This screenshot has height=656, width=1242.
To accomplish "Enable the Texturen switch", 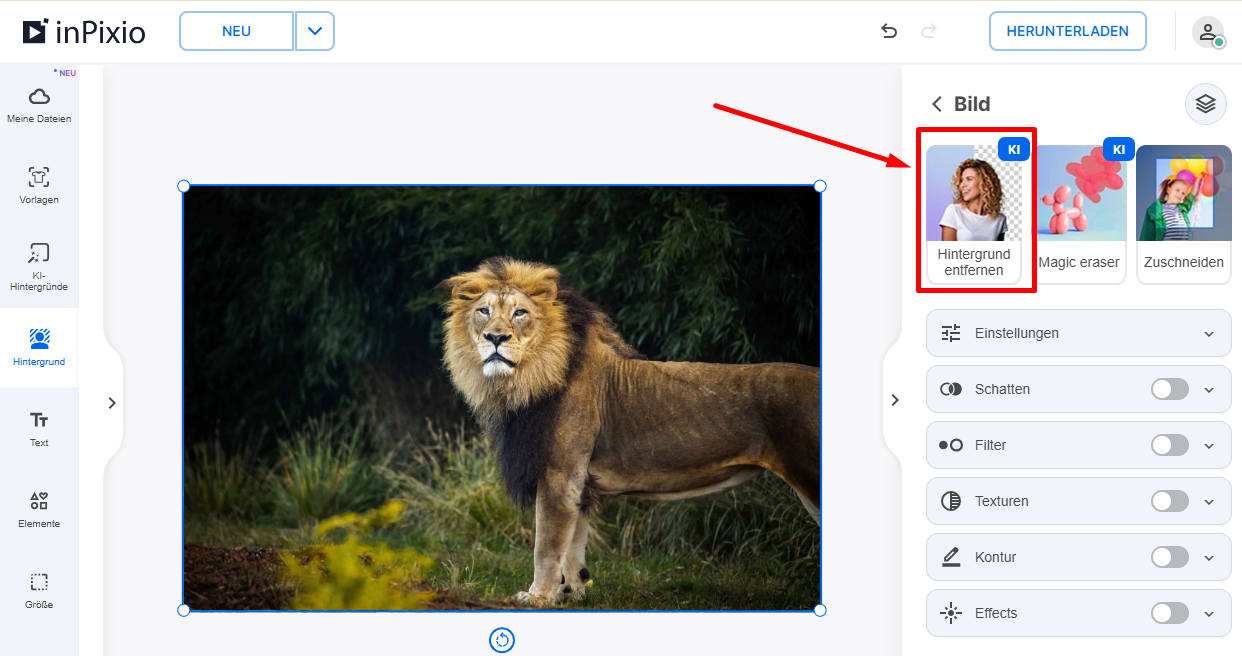I will [1170, 501].
